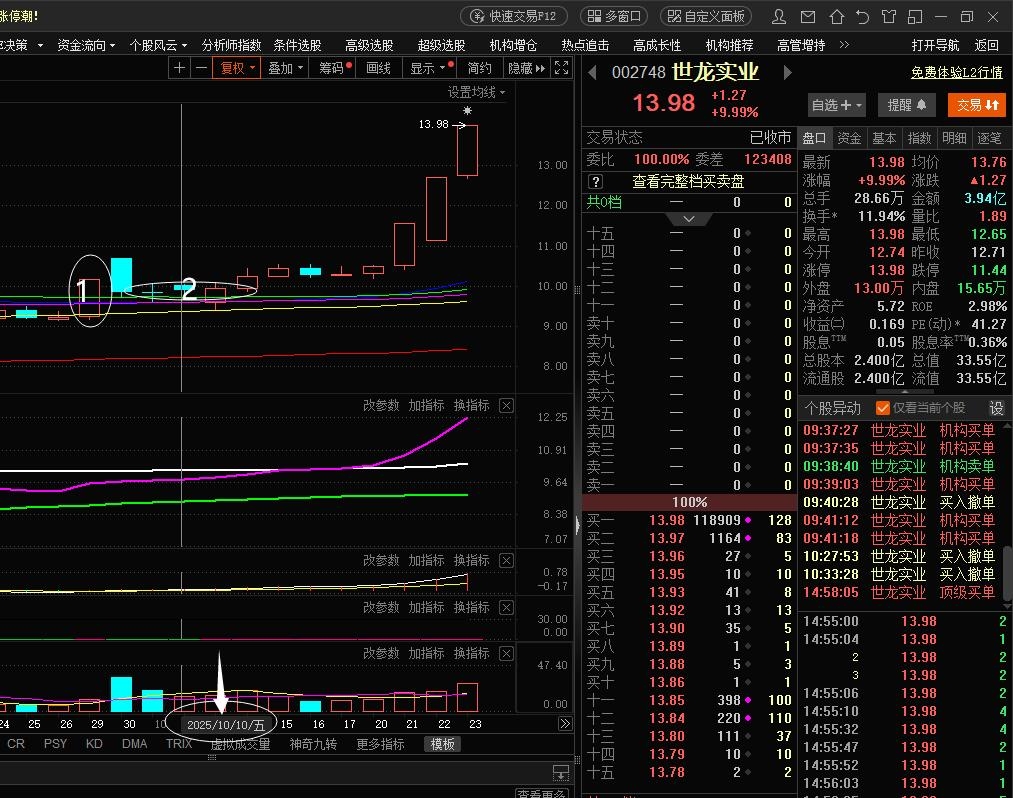Image resolution: width=1013 pixels, height=798 pixels.
Task: Close the volume indicator panel with X
Action: 506,653
